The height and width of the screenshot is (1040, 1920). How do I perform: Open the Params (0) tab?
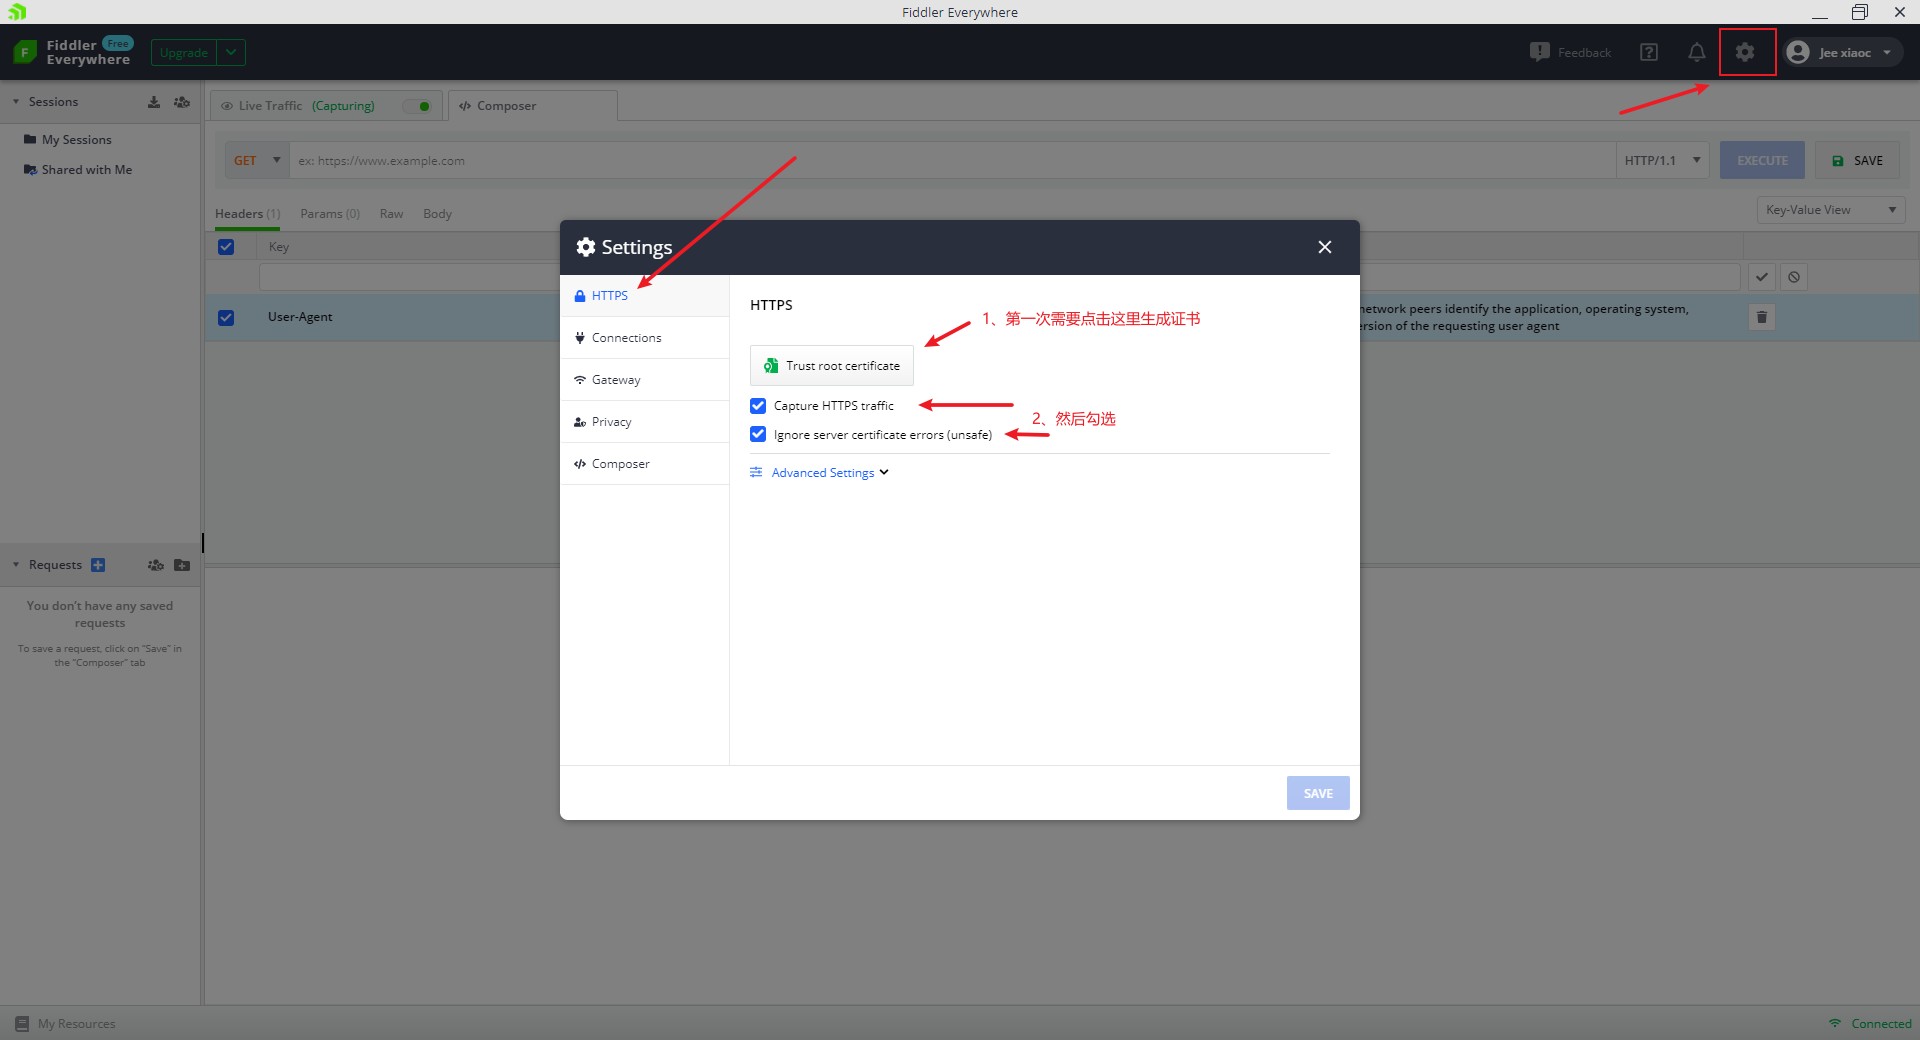tap(330, 214)
